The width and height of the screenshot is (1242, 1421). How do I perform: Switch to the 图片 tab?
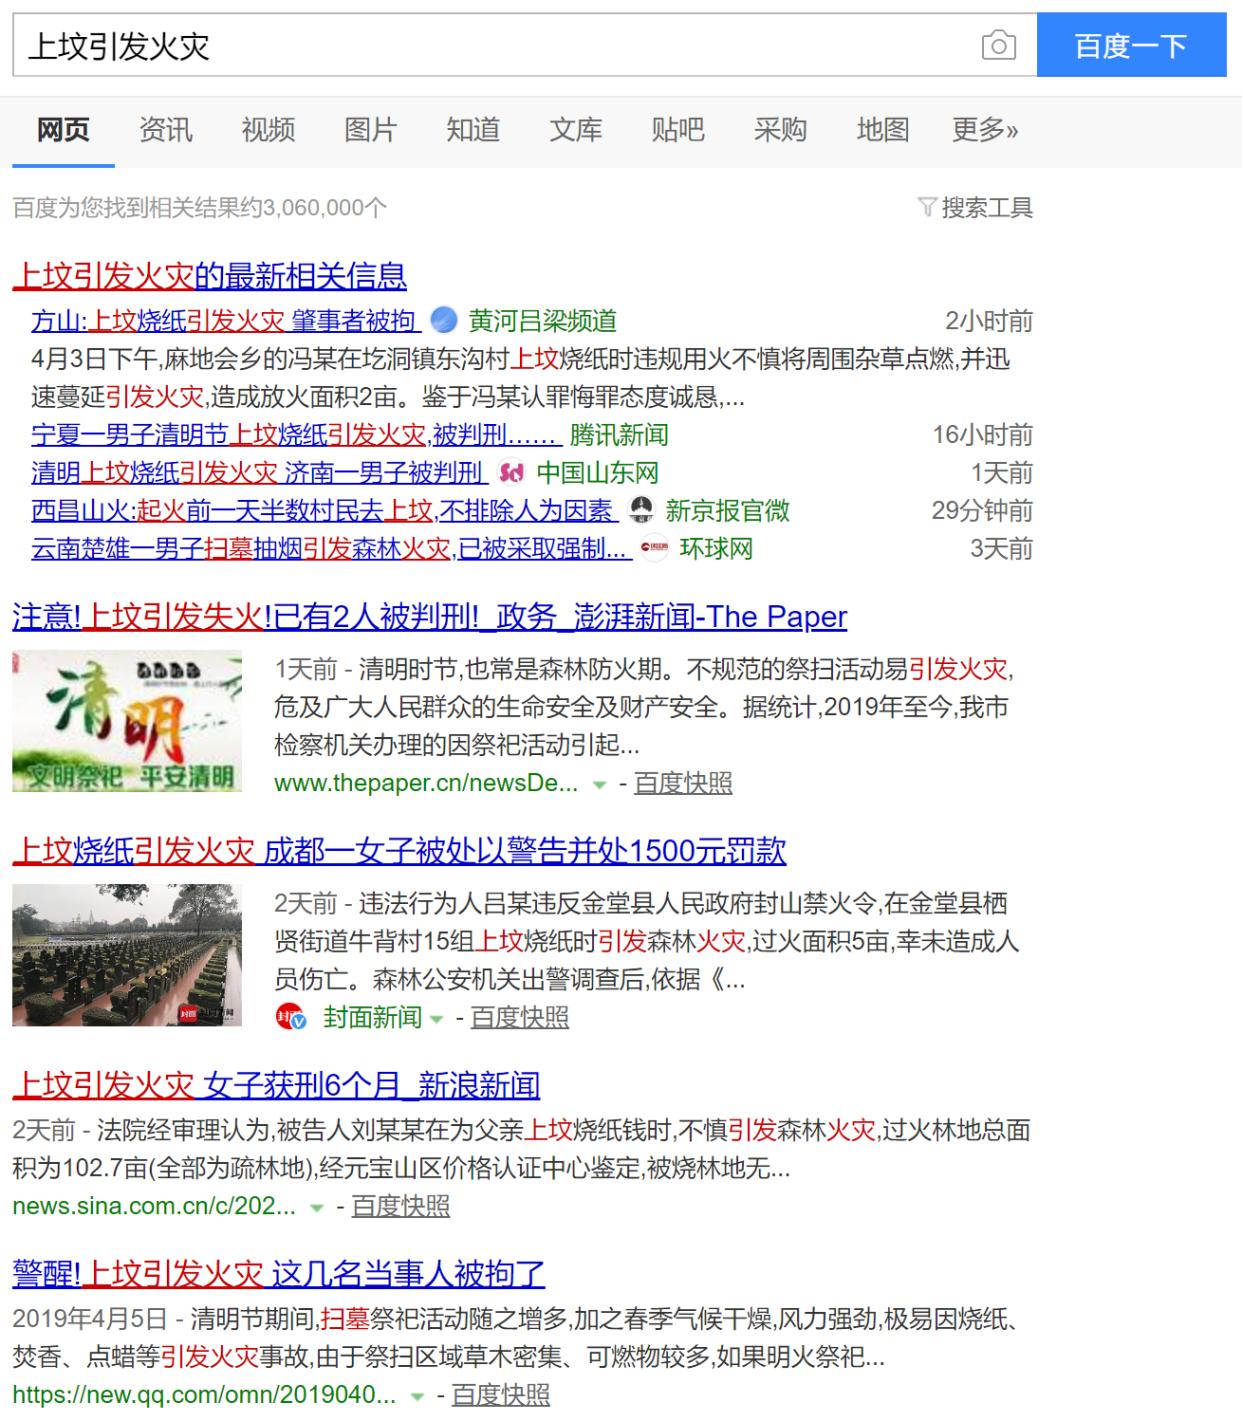tap(370, 130)
